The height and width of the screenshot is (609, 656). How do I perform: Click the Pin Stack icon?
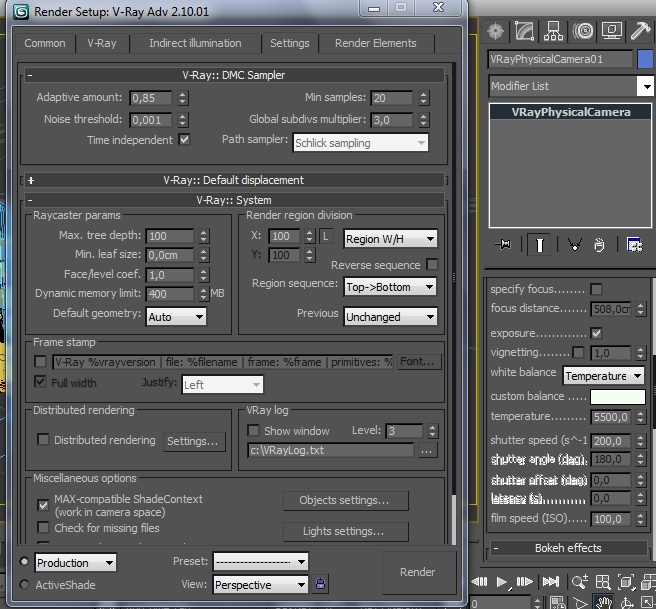[503, 244]
